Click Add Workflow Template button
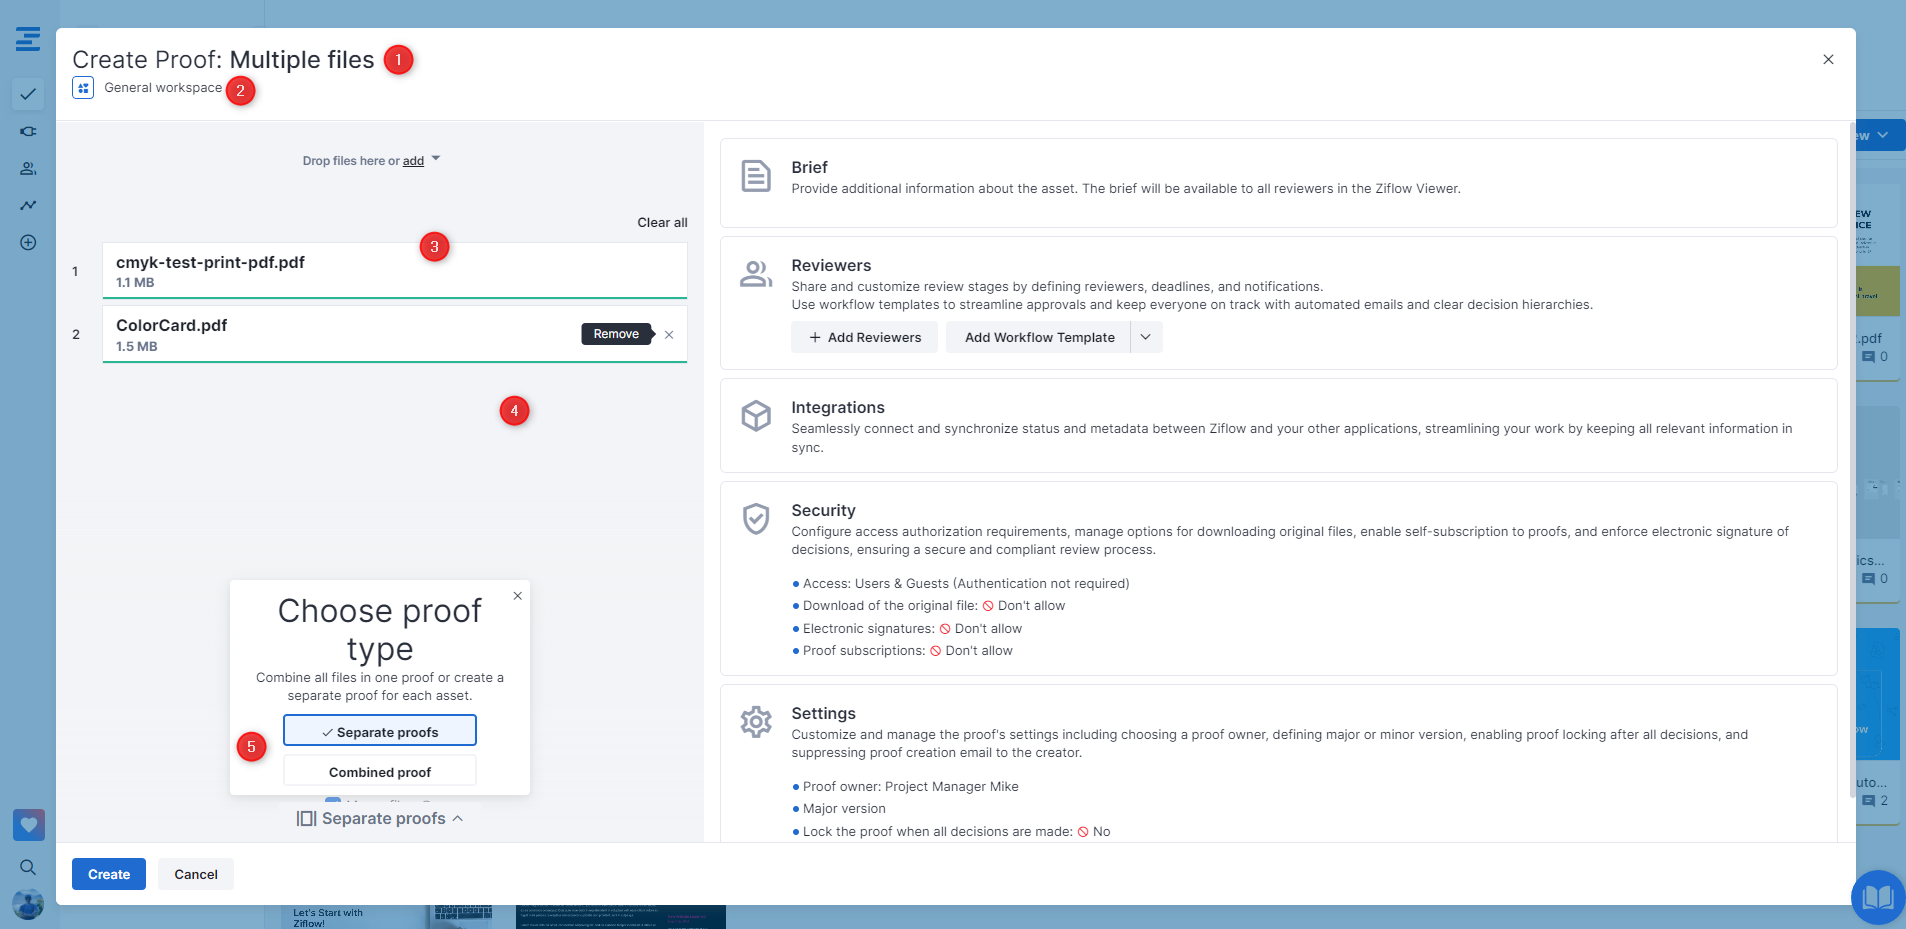The height and width of the screenshot is (929, 1906). click(1039, 337)
